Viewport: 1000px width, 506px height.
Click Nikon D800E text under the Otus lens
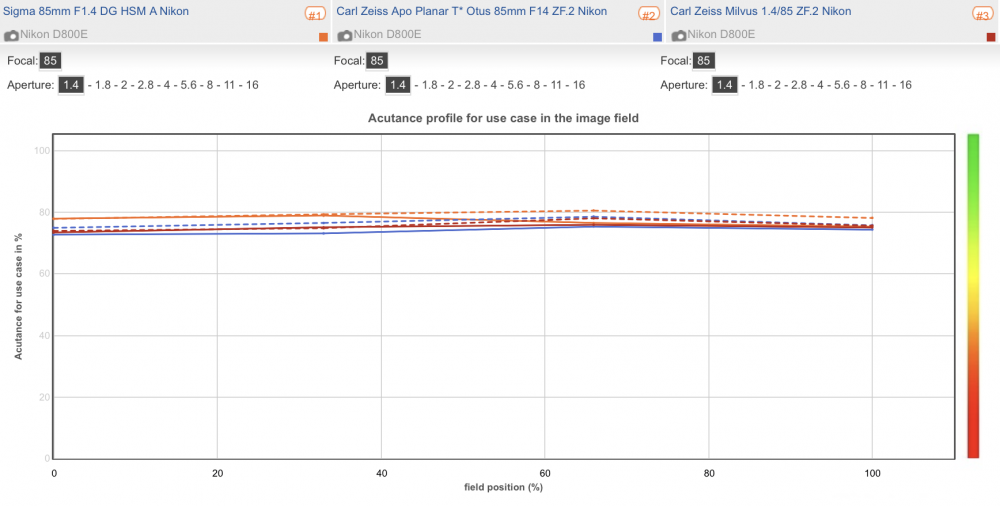pos(387,34)
